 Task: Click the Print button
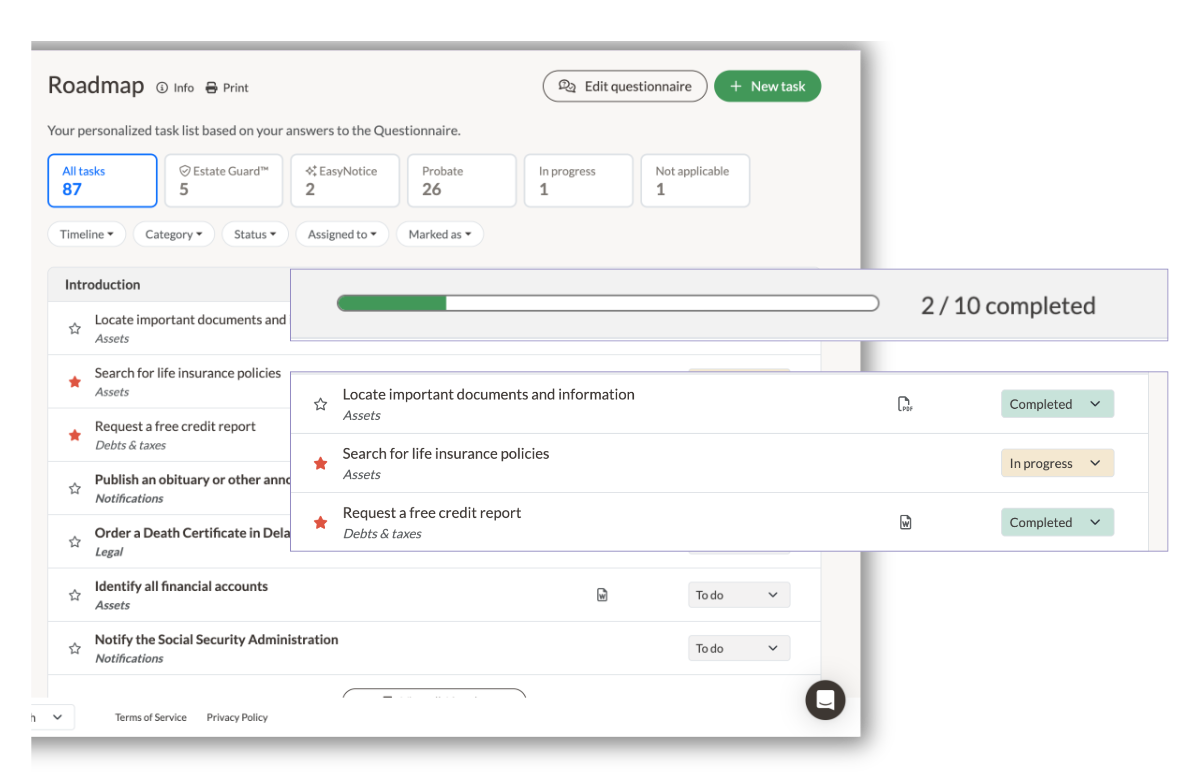point(227,88)
